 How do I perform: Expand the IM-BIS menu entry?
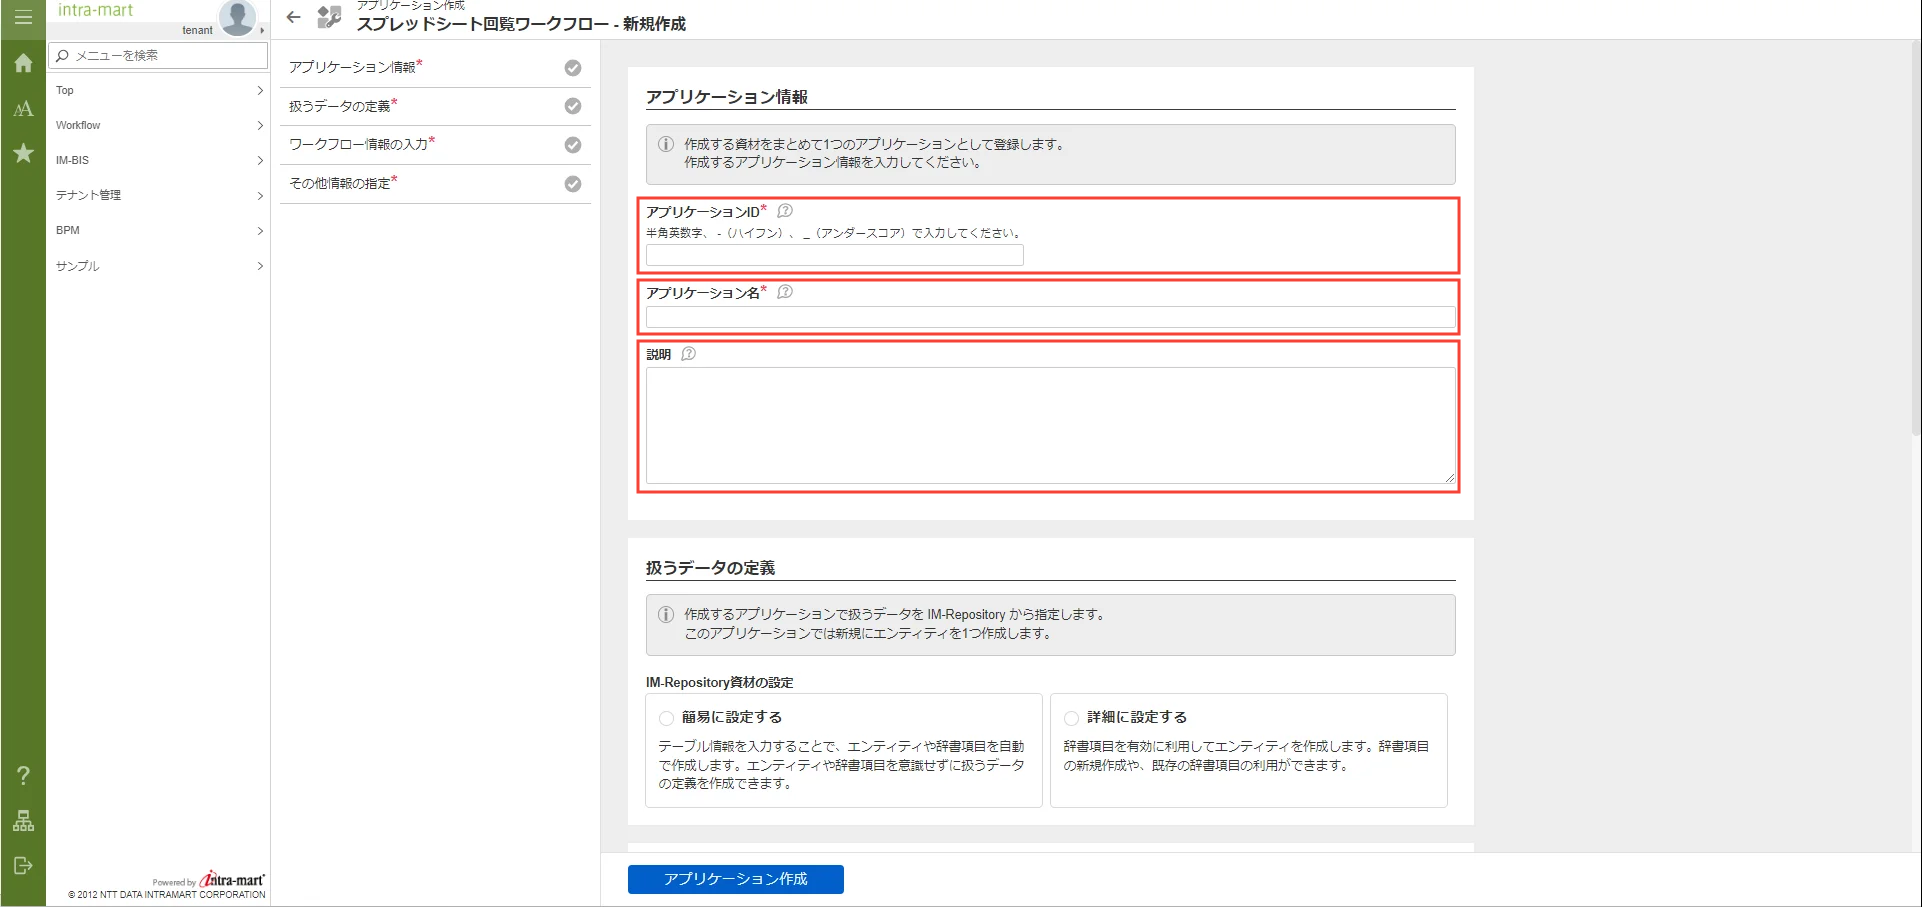tap(159, 160)
